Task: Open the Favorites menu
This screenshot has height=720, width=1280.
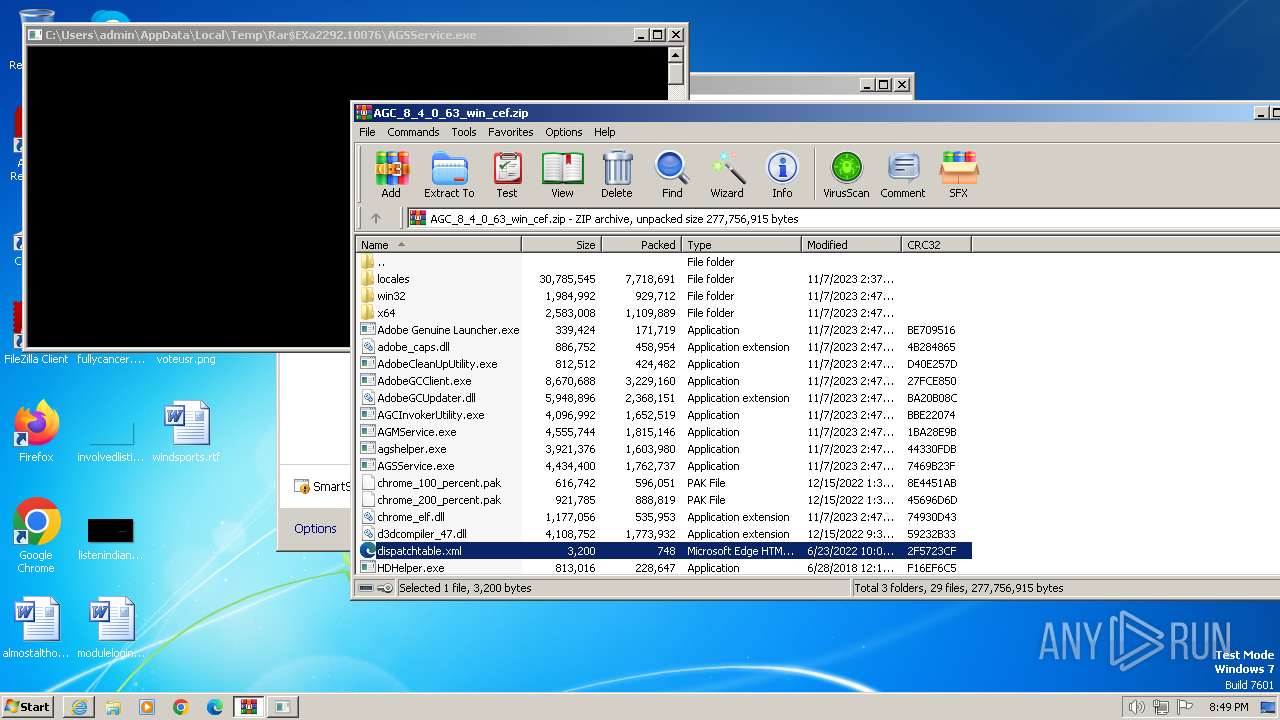Action: [510, 132]
